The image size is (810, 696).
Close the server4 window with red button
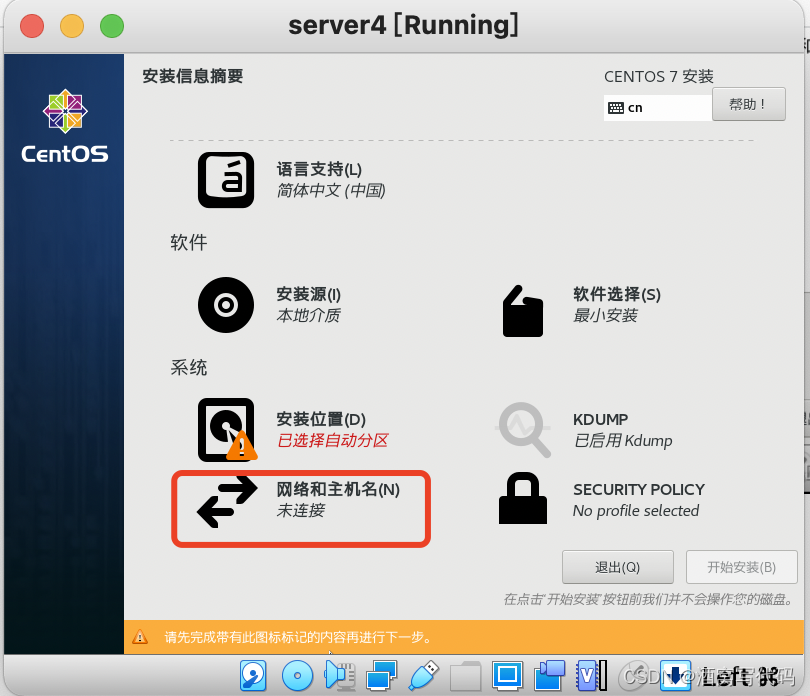[32, 26]
